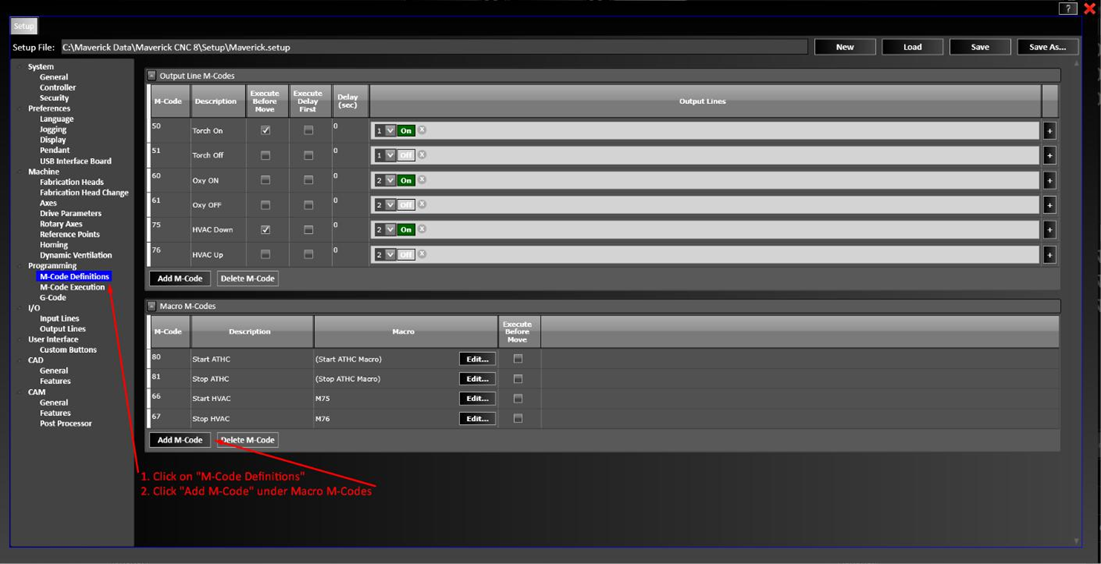Check Execute Before Move for Start ATHC
The image size is (1101, 564).
pyautogui.click(x=518, y=358)
